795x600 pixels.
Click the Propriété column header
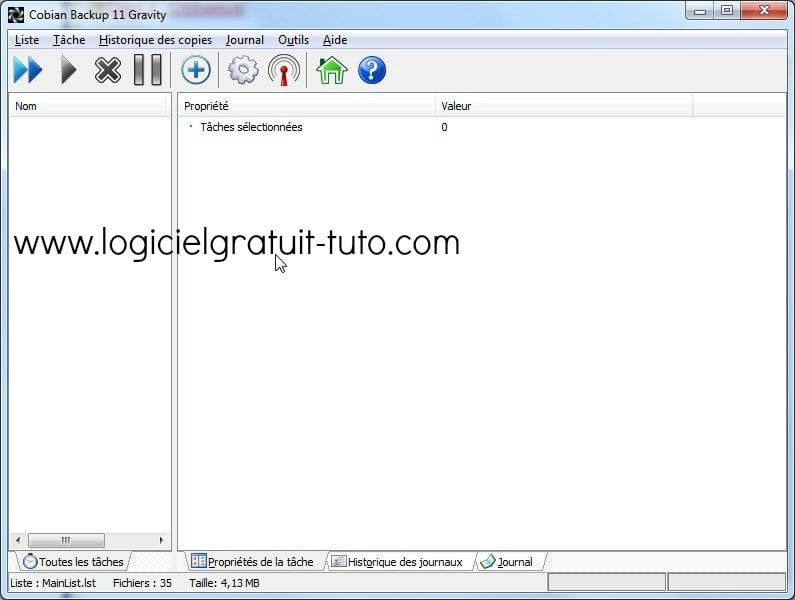pos(307,107)
